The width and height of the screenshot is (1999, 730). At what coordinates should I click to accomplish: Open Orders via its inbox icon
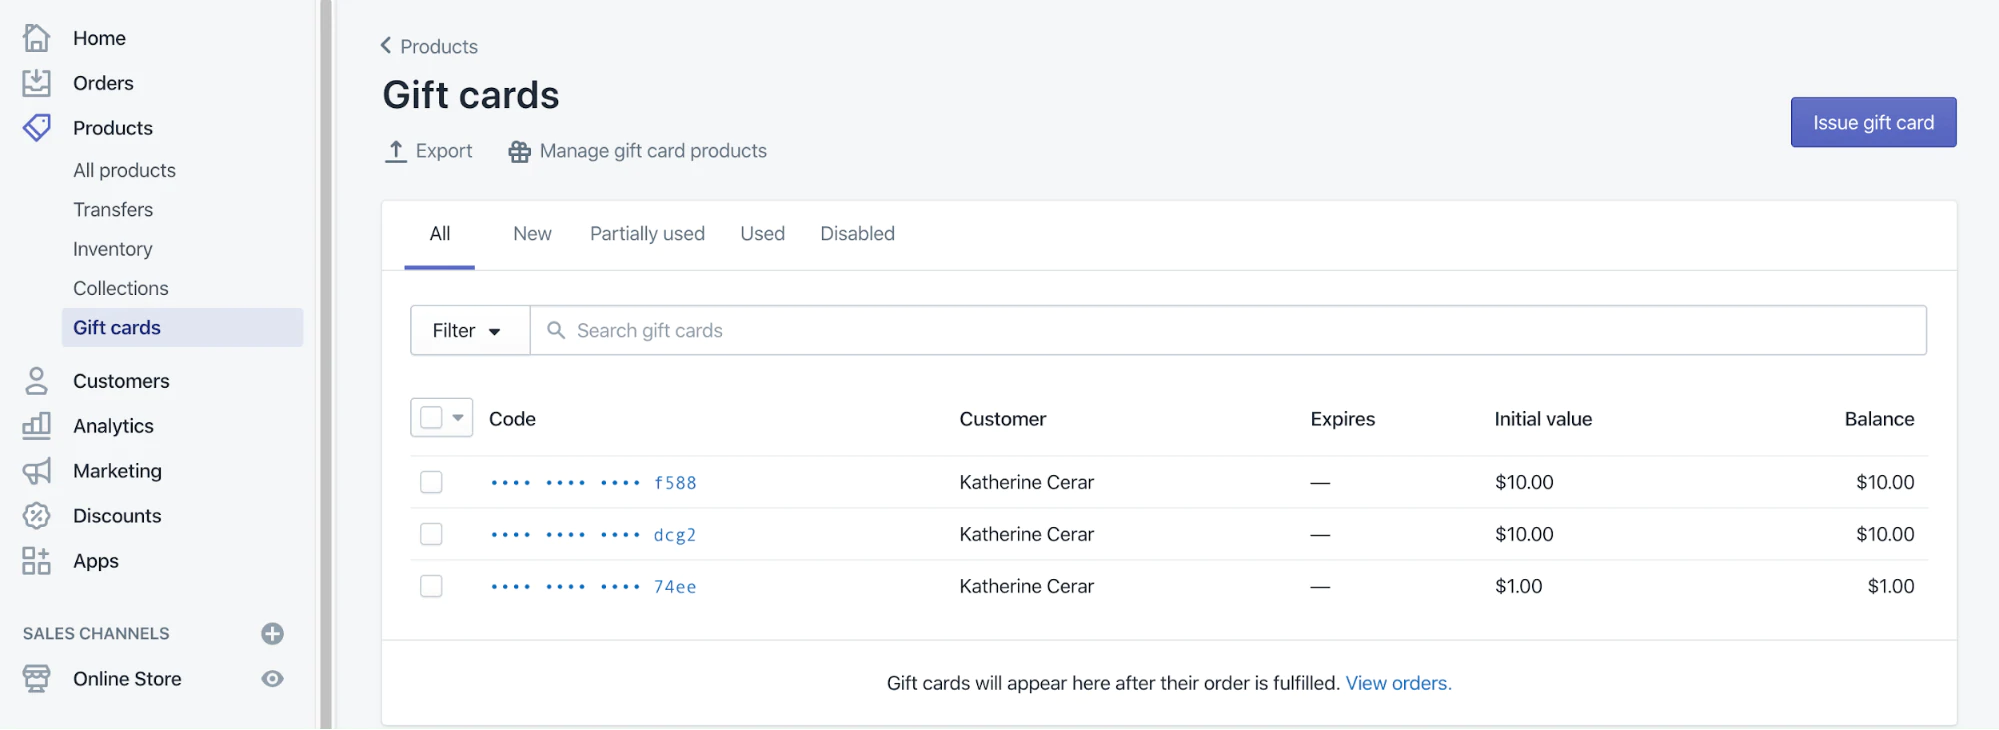click(36, 83)
